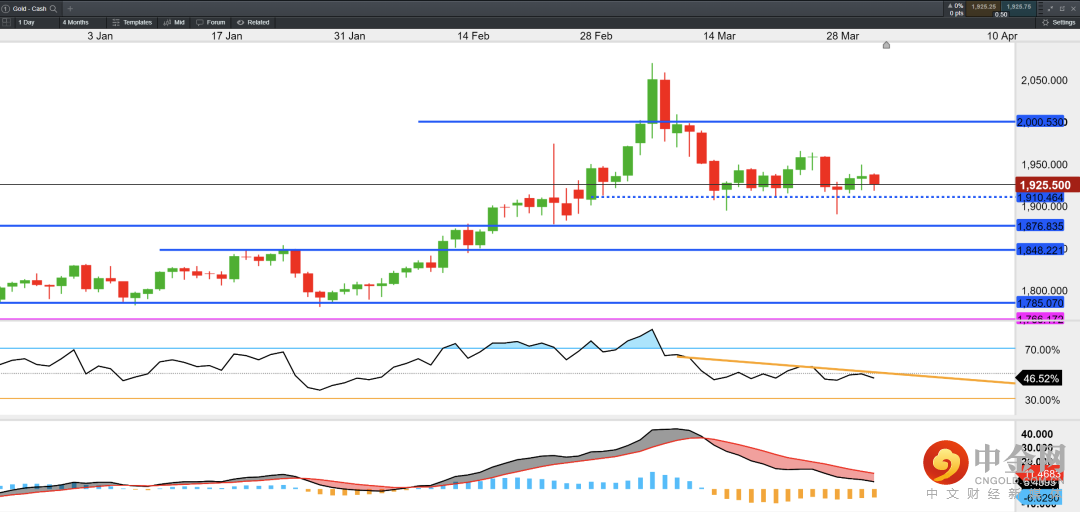
Task: Click the search magnifier beside Gold - Cash
Action: coord(54,8)
